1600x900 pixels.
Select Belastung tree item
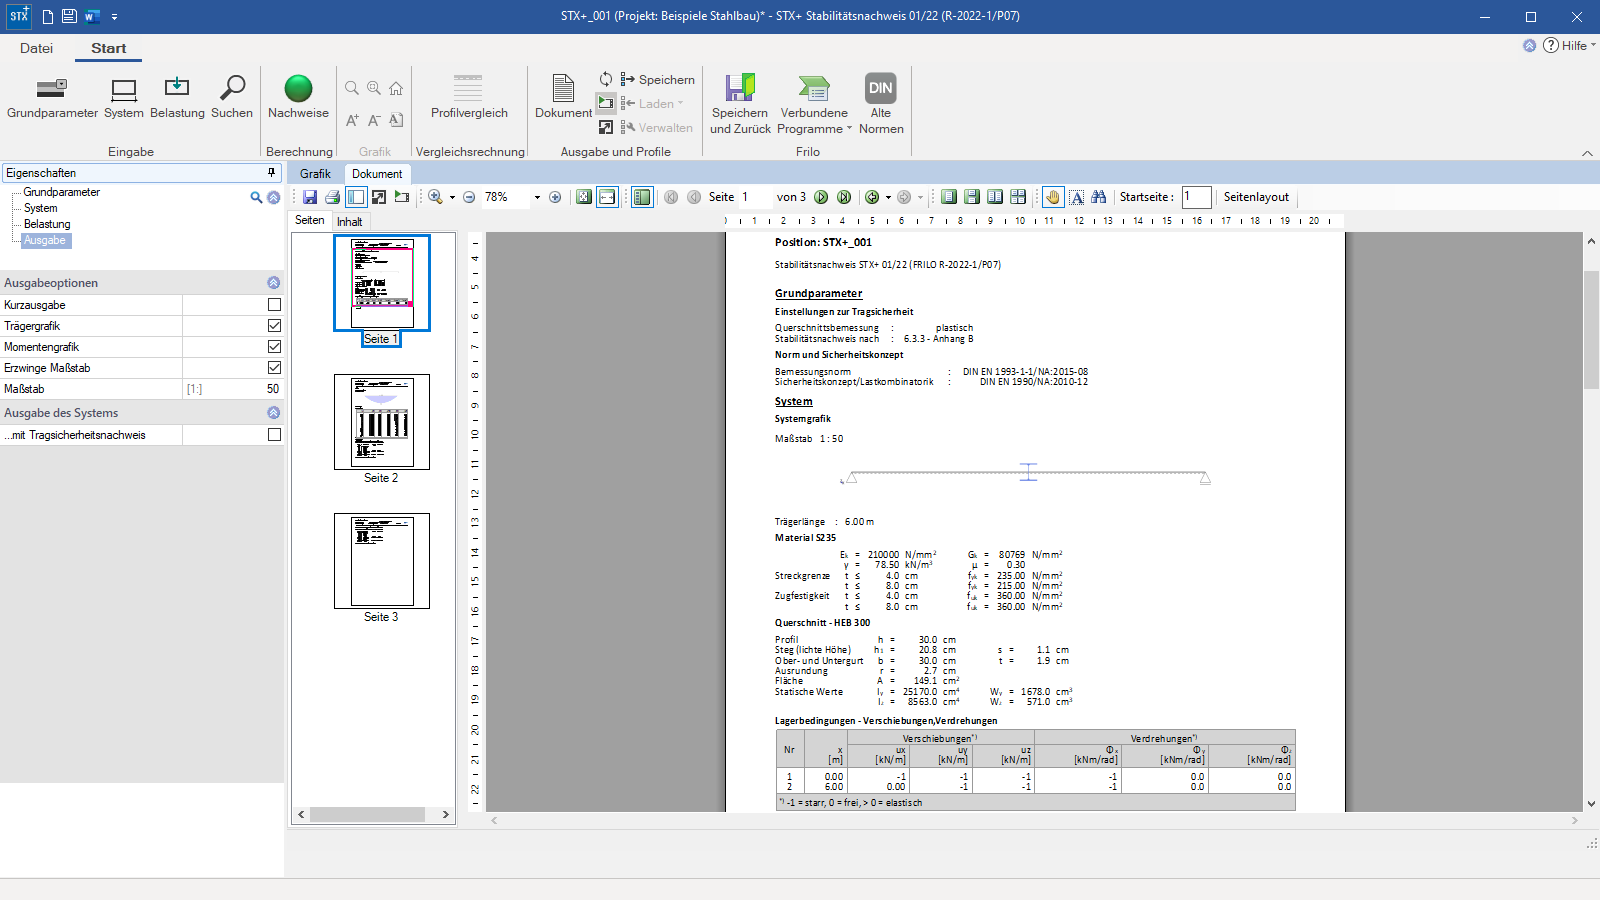point(47,224)
